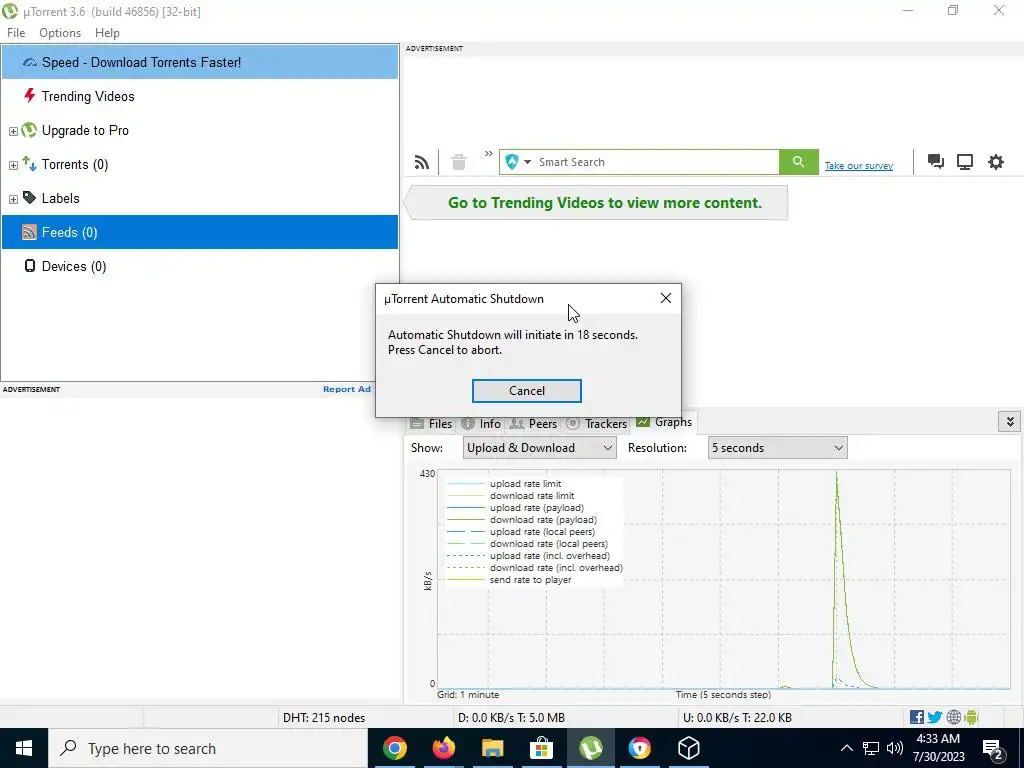Screen dimensions: 1024x768
Task: Click the green search magnifier button
Action: (798, 162)
